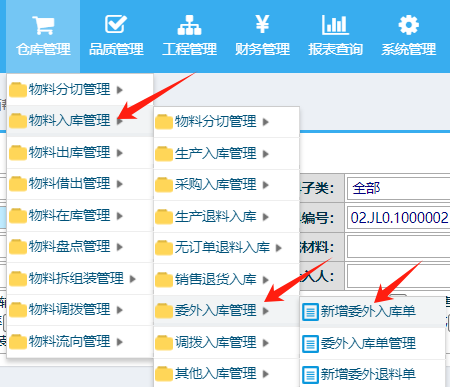Open the 子类 dropdown showing 全部
Image resolution: width=450 pixels, height=387 pixels.
point(398,188)
